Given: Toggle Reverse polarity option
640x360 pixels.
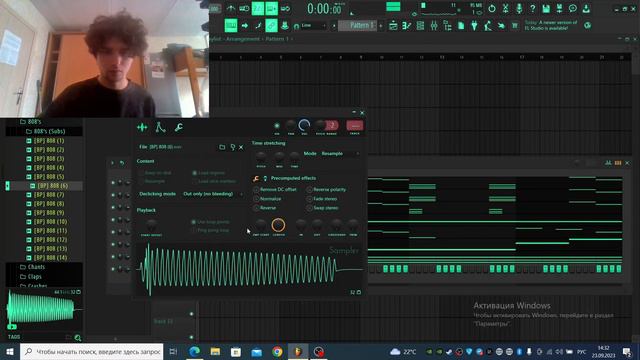Looking at the screenshot, I should (x=309, y=190).
